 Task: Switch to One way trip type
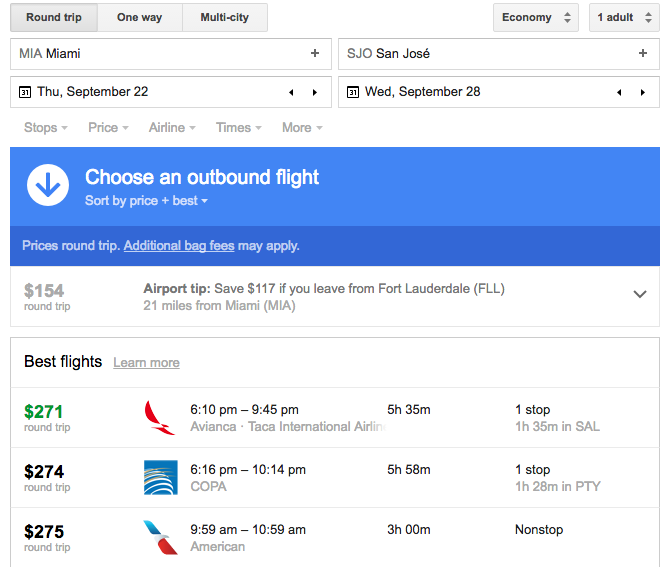[x=140, y=18]
